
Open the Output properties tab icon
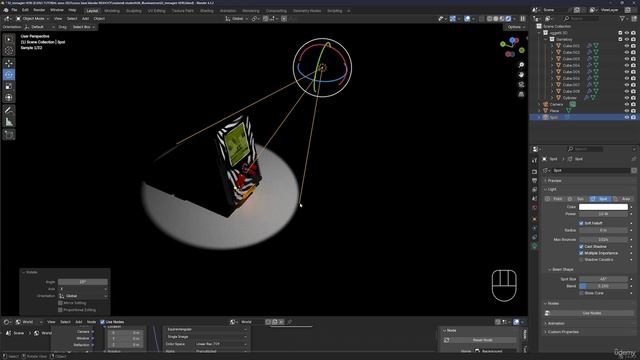tap(534, 180)
